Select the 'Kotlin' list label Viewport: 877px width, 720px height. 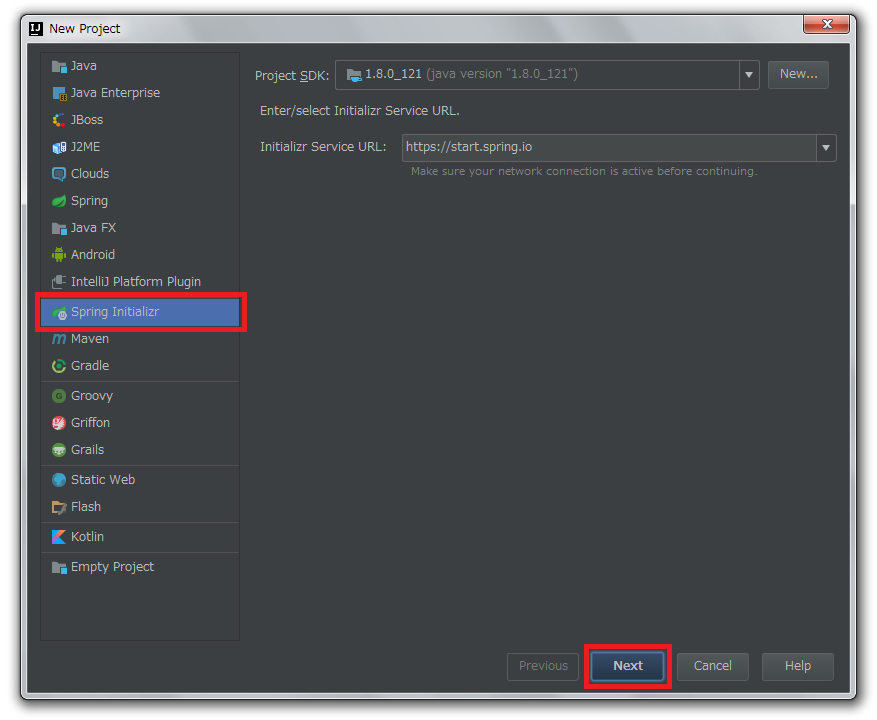pos(87,537)
